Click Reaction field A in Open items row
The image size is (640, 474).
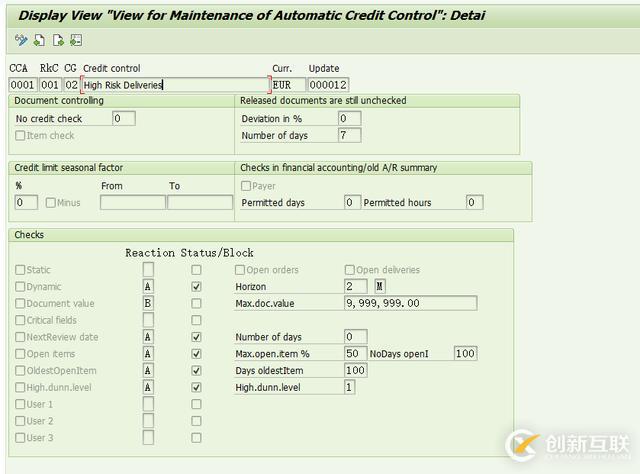coord(149,354)
